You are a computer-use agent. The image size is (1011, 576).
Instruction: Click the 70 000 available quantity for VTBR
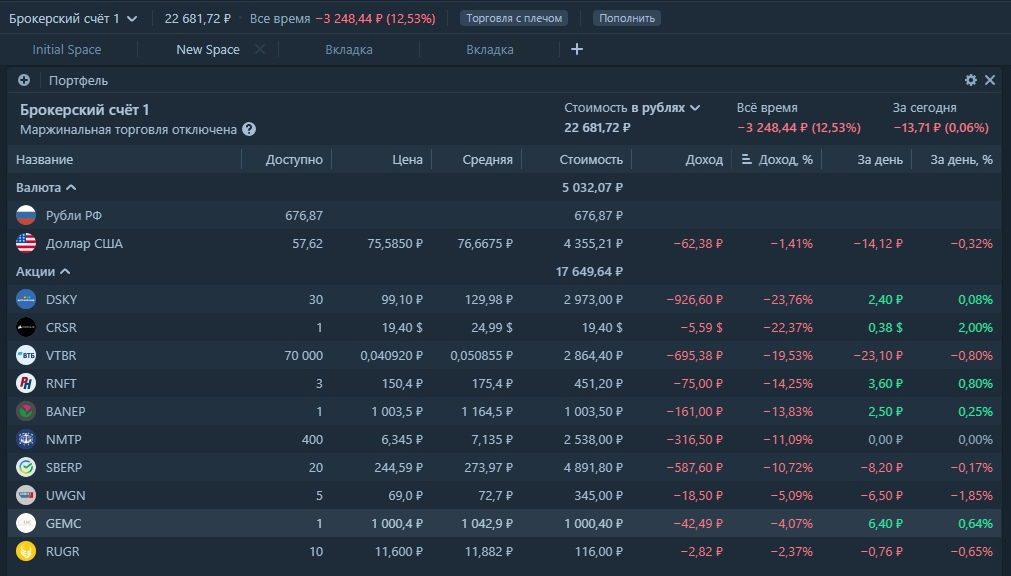tap(304, 355)
